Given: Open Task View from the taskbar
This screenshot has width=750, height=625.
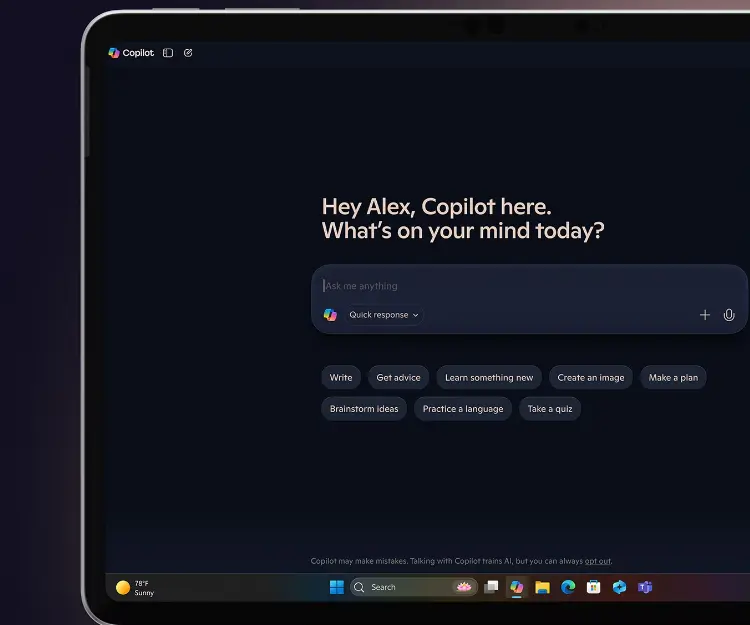Looking at the screenshot, I should coord(491,587).
